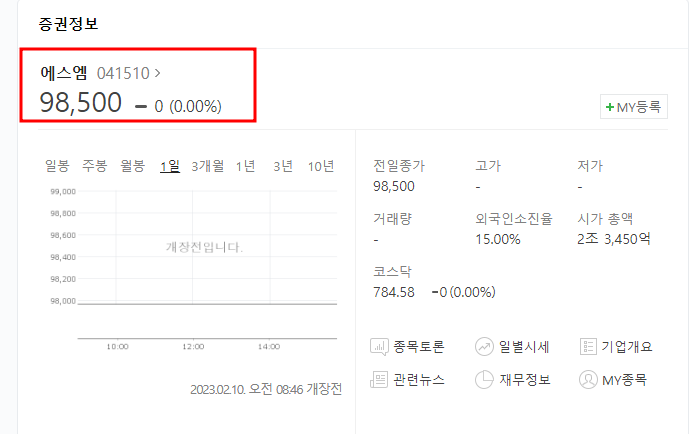The image size is (689, 434).
Task: Expand stock details via chevron after 041510
Action: (157, 73)
